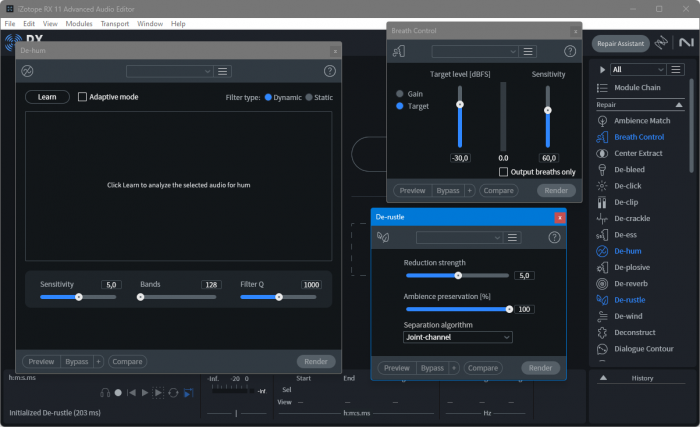Open the De-wind module
Screen dimensions: 700x427
628,316
